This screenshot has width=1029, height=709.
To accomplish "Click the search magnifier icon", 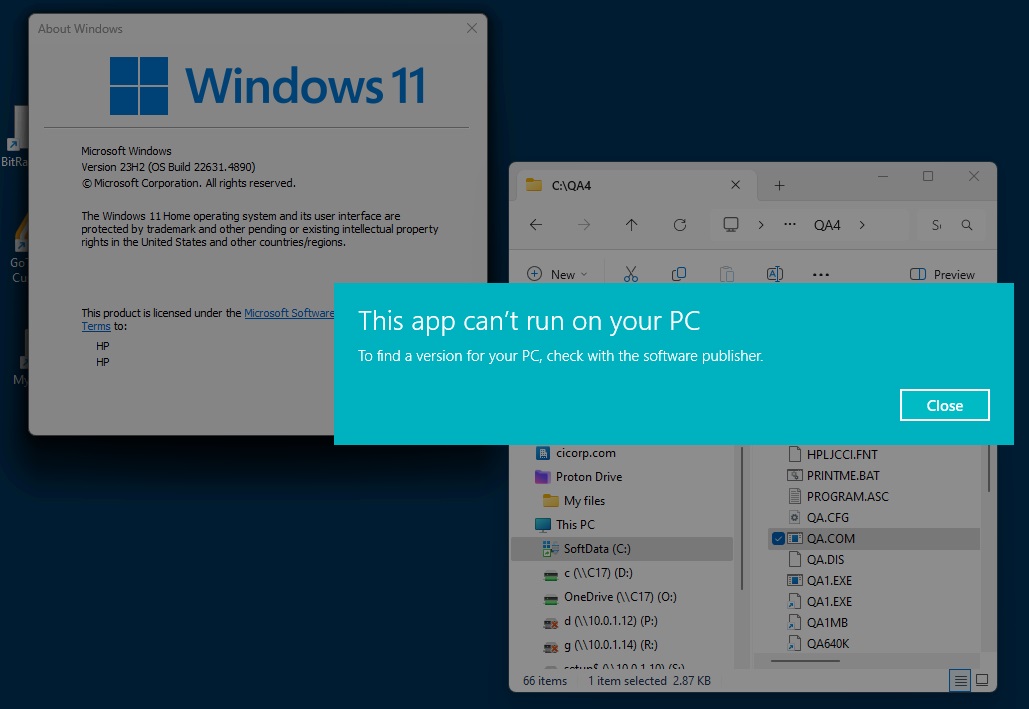I will (x=967, y=225).
